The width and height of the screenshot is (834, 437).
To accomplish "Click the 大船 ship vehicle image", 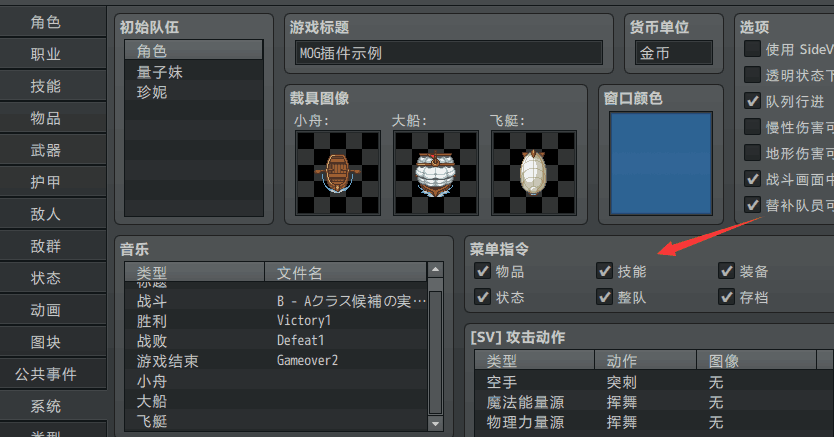I will [x=433, y=172].
